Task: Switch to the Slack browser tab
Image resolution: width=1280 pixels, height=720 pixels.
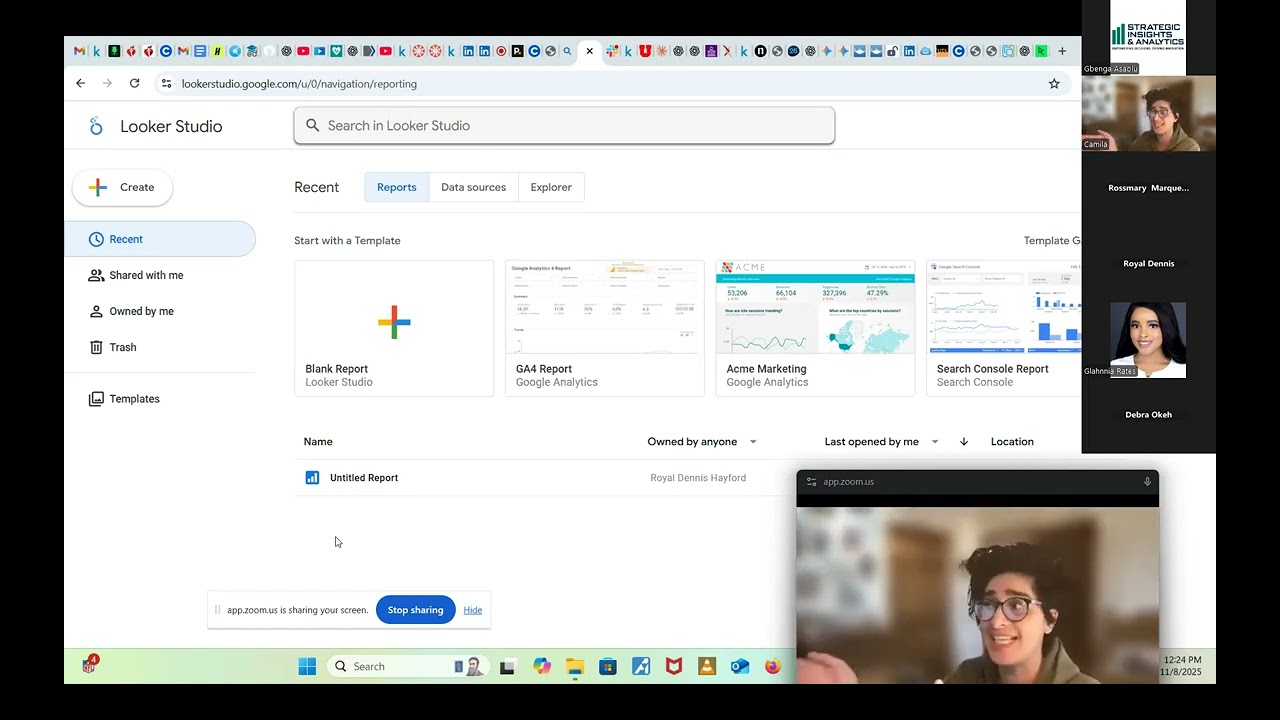Action: 611,51
